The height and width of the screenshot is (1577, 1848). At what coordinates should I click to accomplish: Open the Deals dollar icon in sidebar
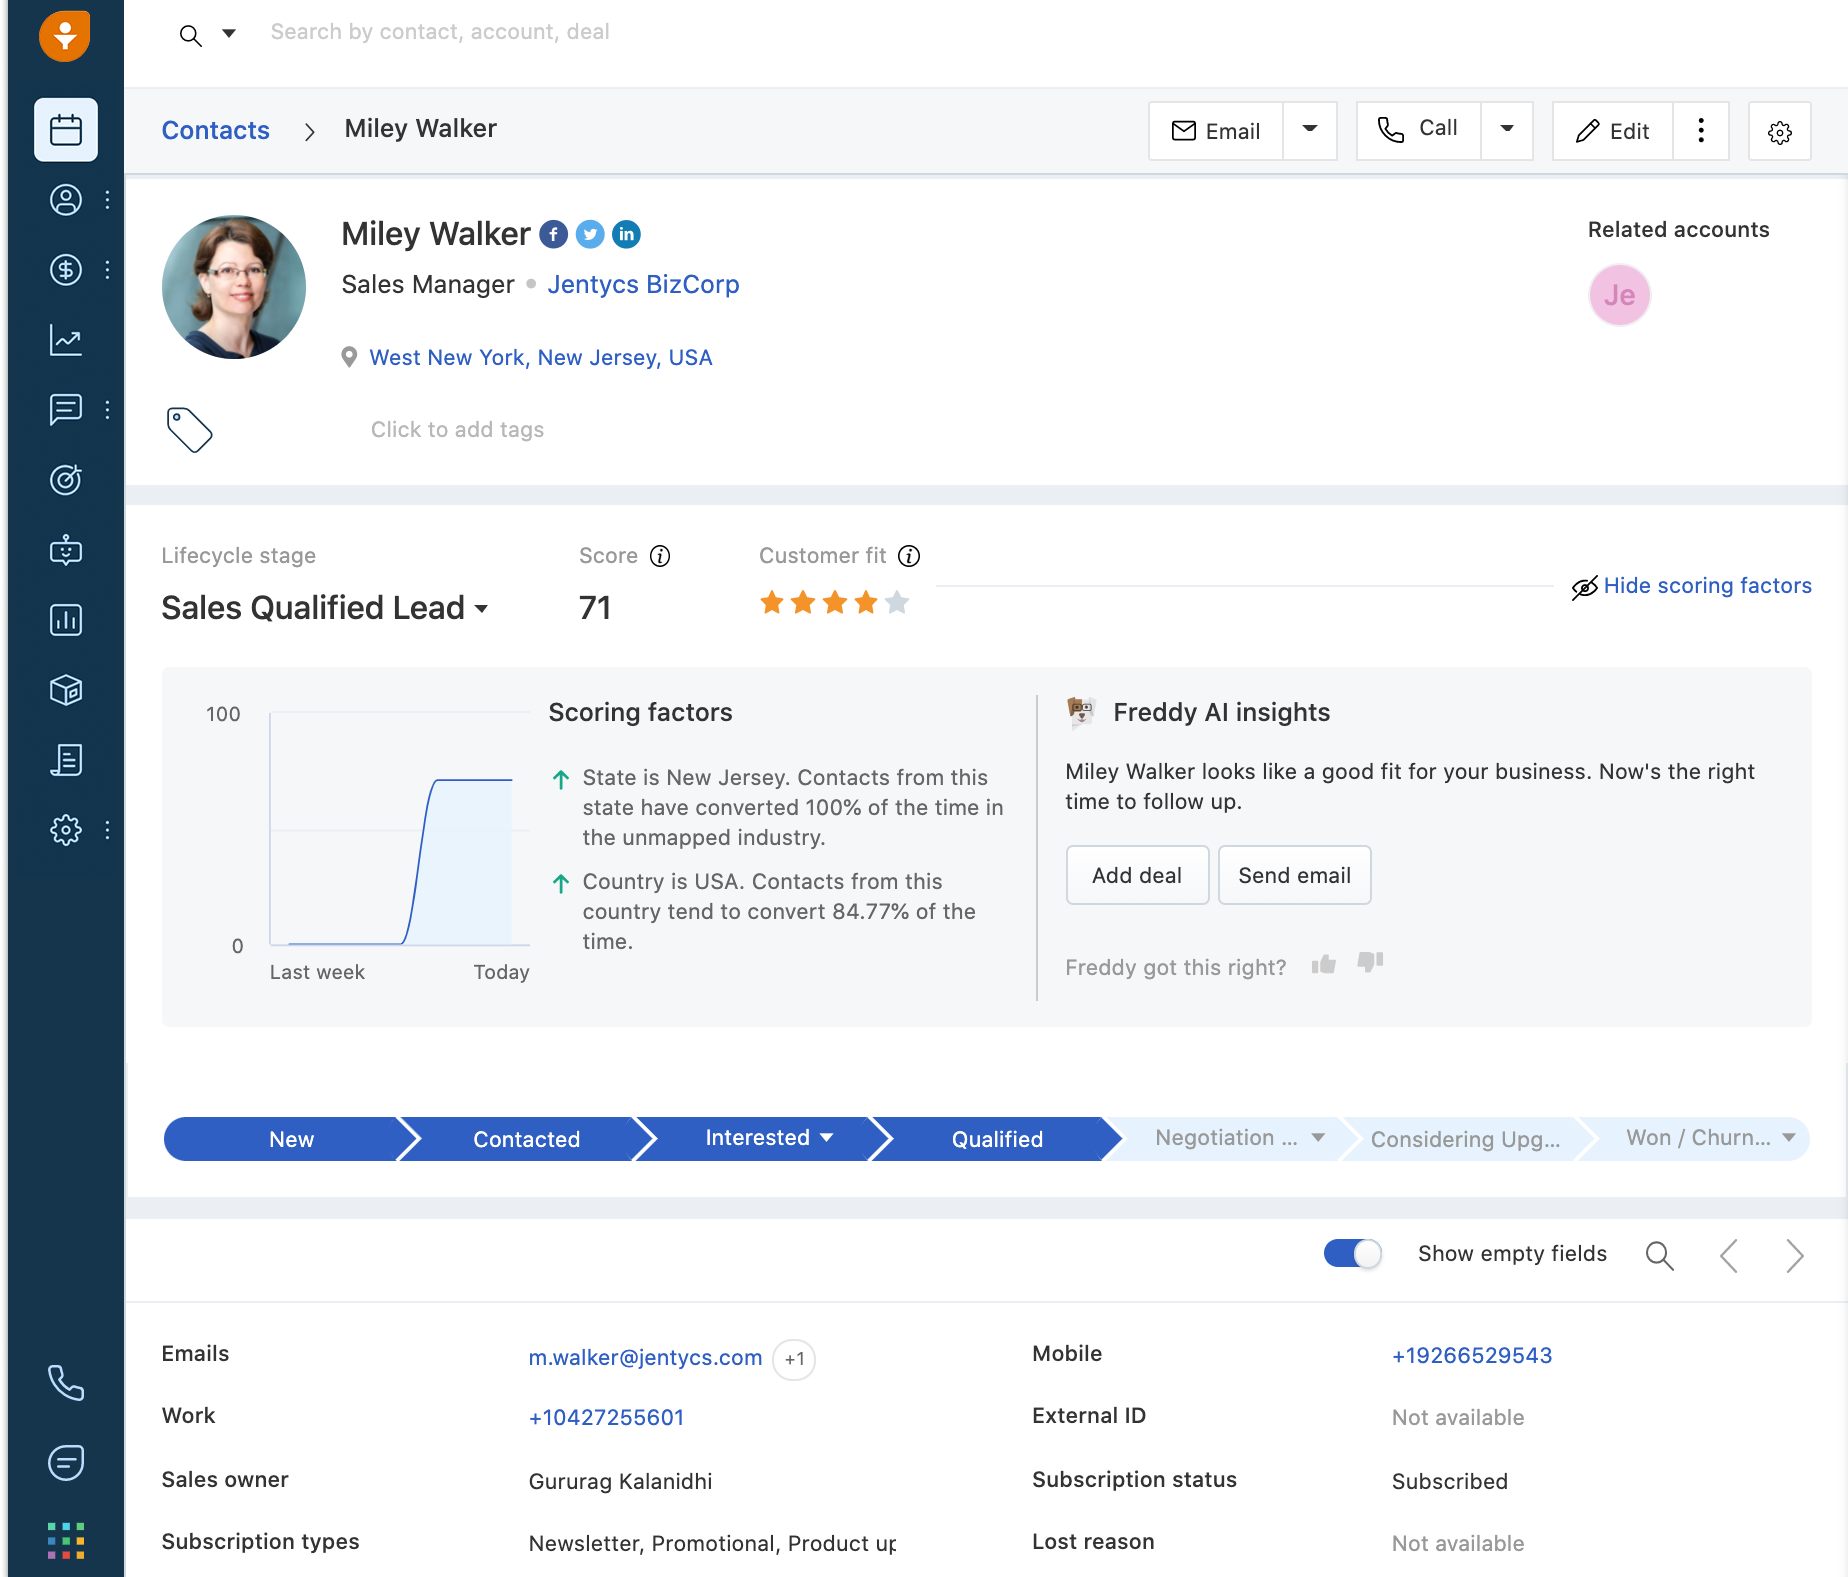(x=66, y=270)
